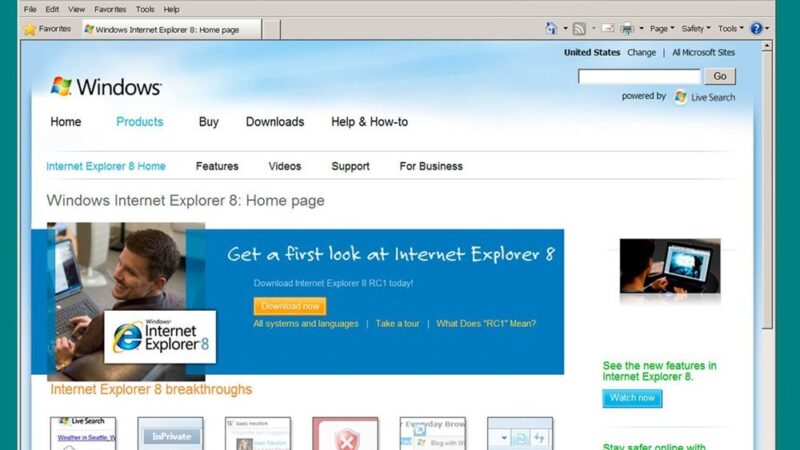Click the Windows flag logo on page
The width and height of the screenshot is (800, 450).
pyautogui.click(x=61, y=86)
